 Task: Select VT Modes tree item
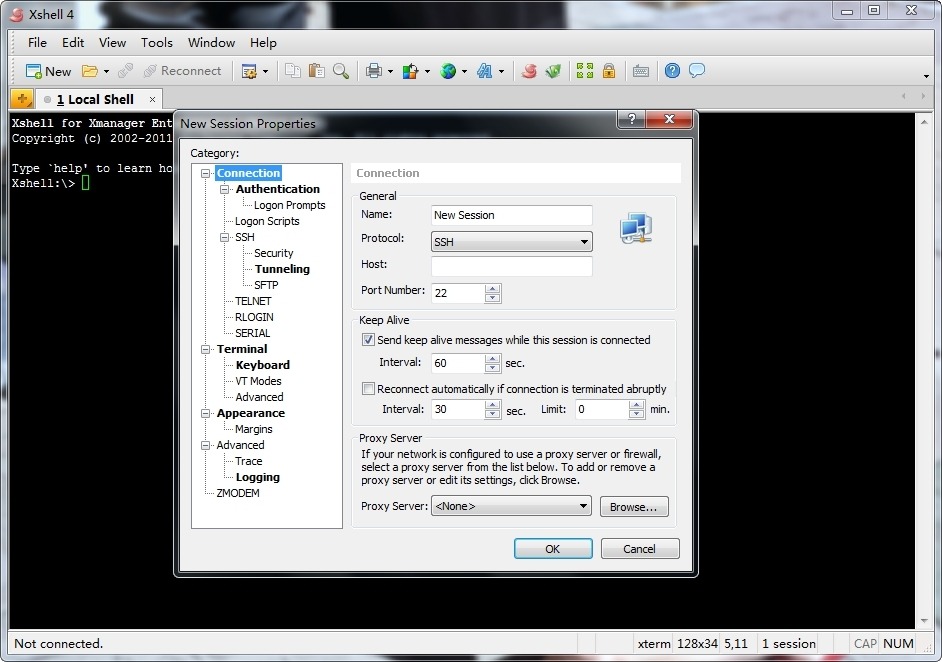coord(258,381)
